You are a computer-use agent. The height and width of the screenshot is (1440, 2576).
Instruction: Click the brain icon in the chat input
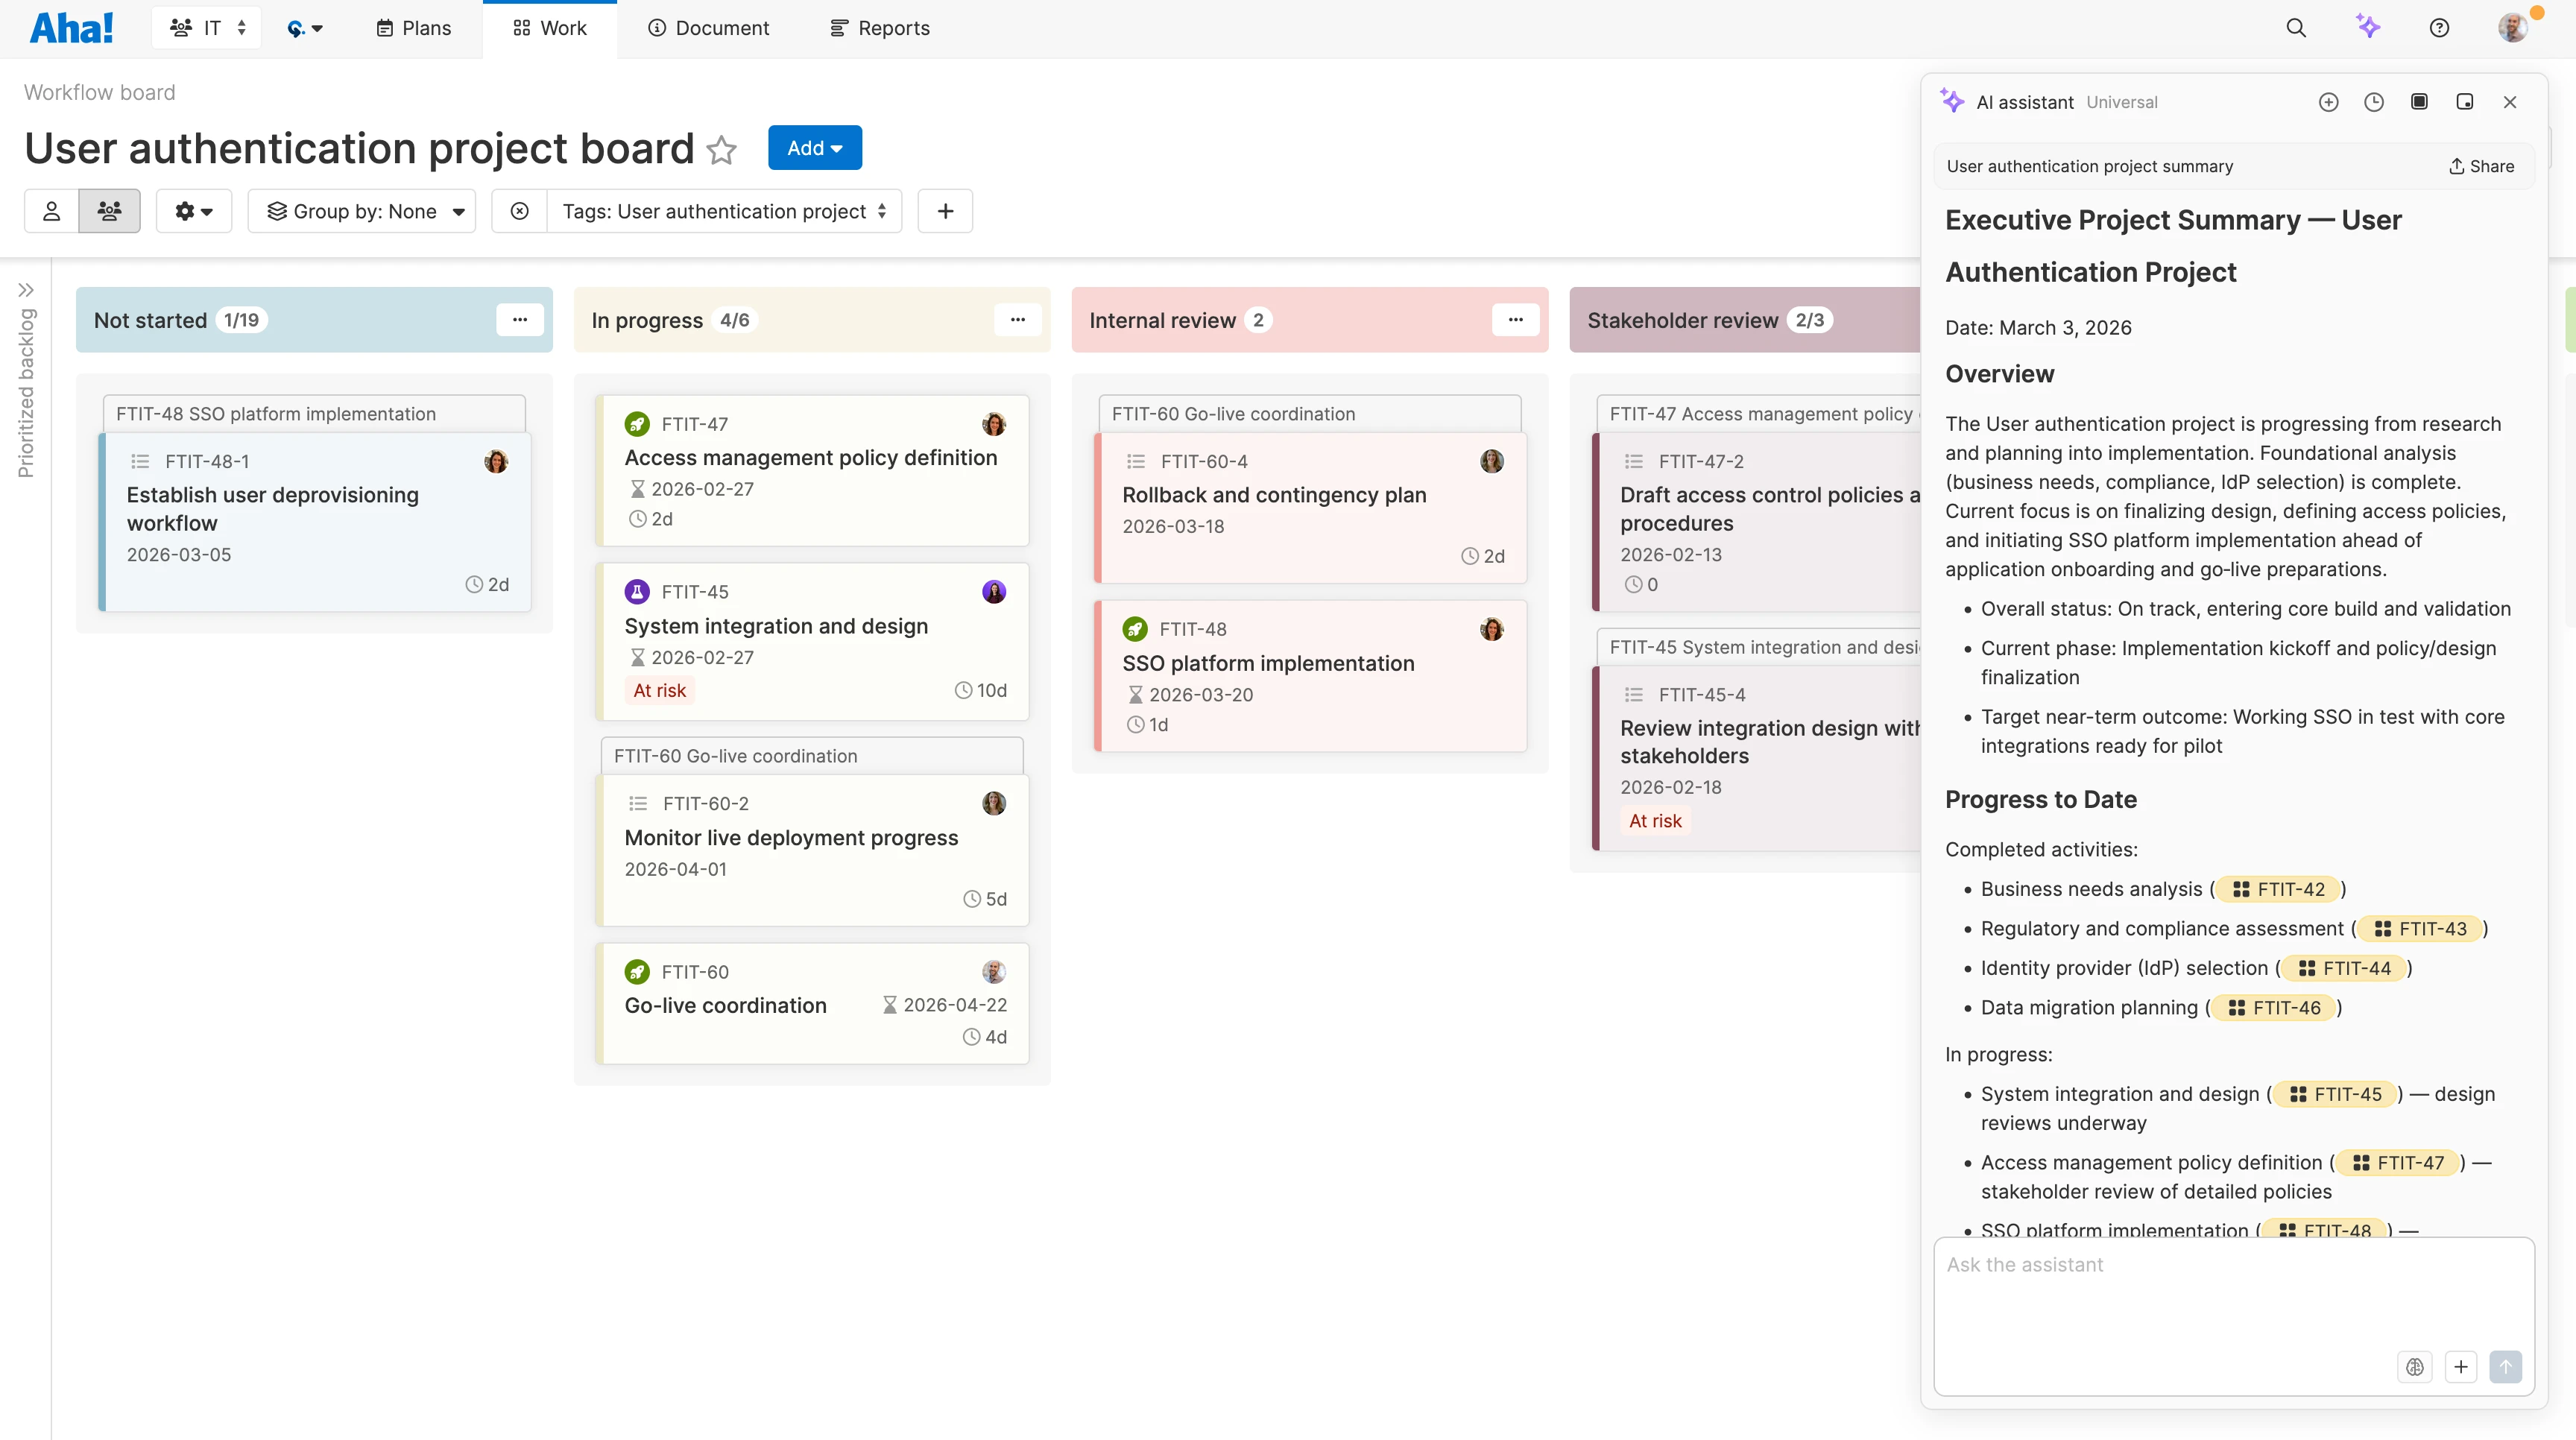[x=2415, y=1367]
